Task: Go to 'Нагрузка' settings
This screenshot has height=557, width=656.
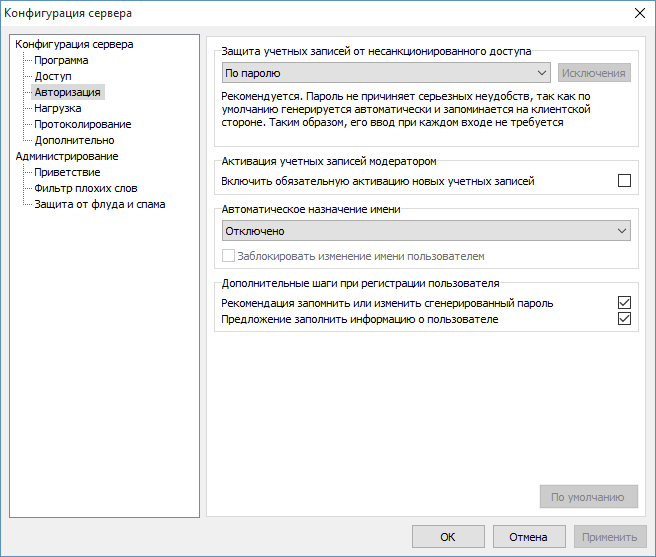Action: pos(58,108)
